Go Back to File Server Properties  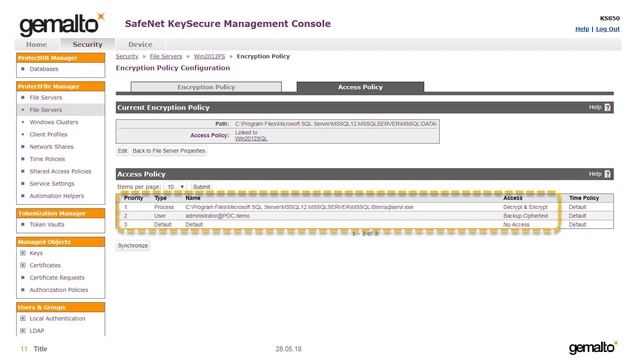[x=169, y=151]
